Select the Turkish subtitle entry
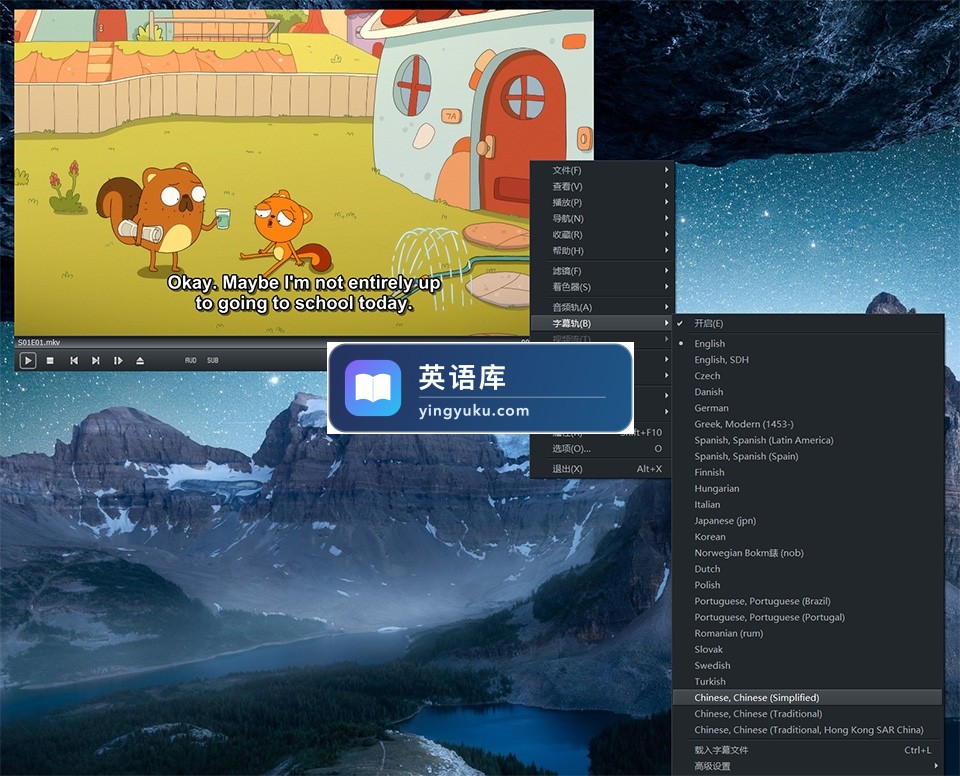Image resolution: width=960 pixels, height=776 pixels. click(808, 682)
